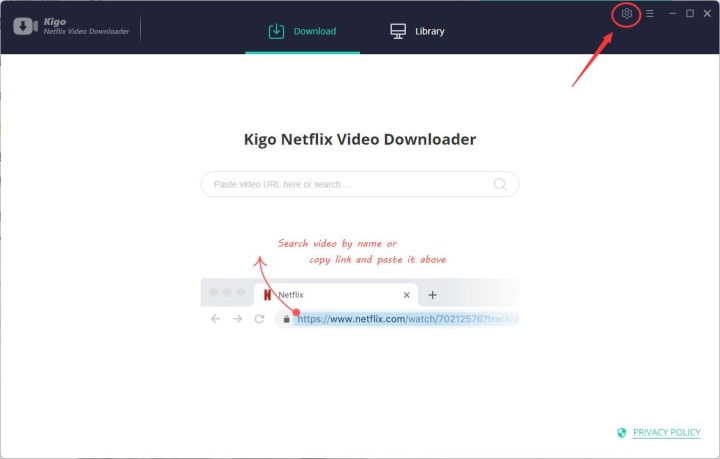Open the PRIVACY POLICY link
The image size is (720, 459).
667,432
